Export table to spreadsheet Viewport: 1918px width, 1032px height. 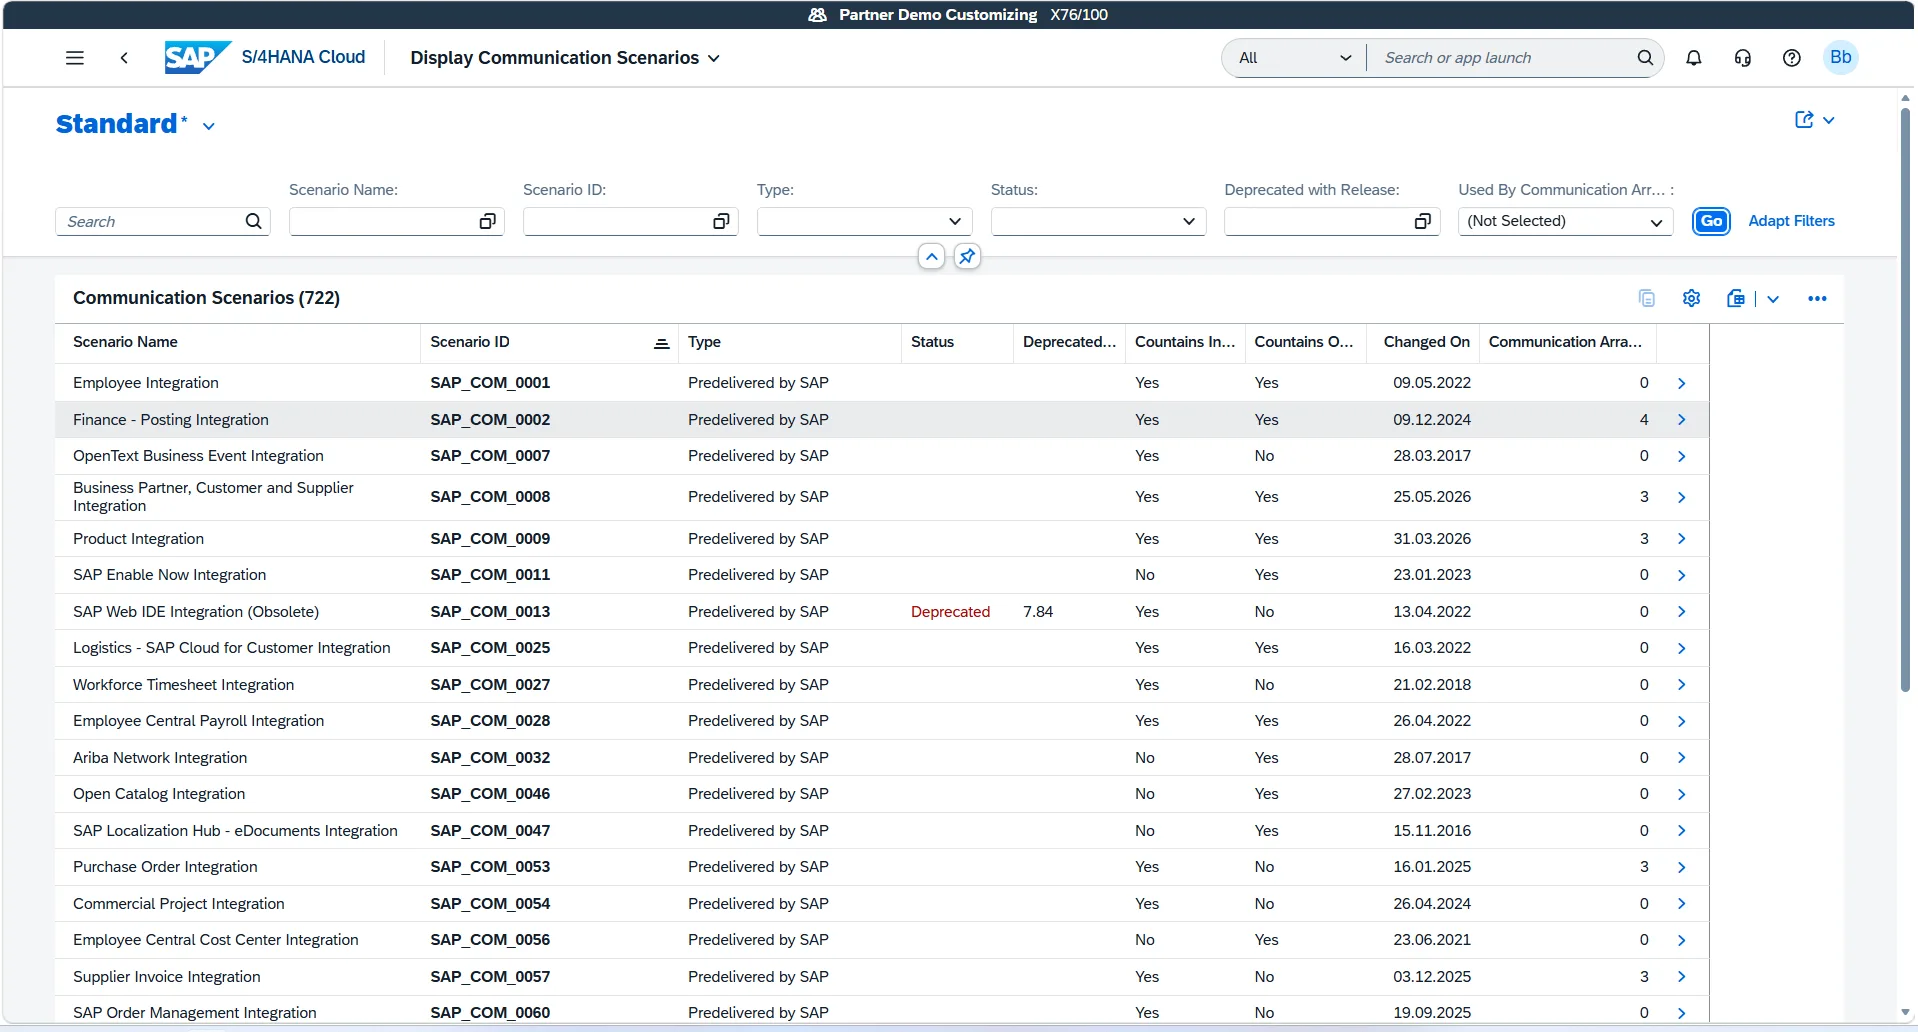pyautogui.click(x=1736, y=298)
